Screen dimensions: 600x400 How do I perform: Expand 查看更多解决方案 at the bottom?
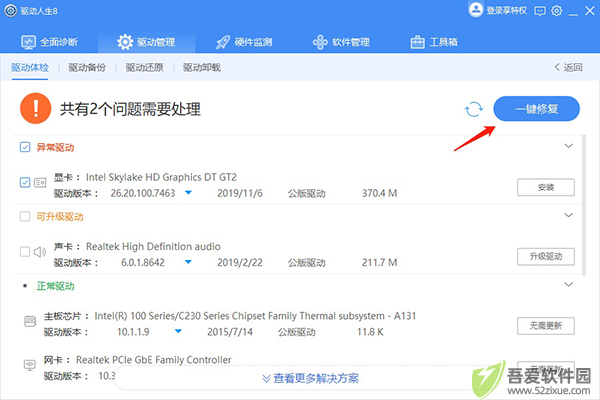tap(310, 379)
